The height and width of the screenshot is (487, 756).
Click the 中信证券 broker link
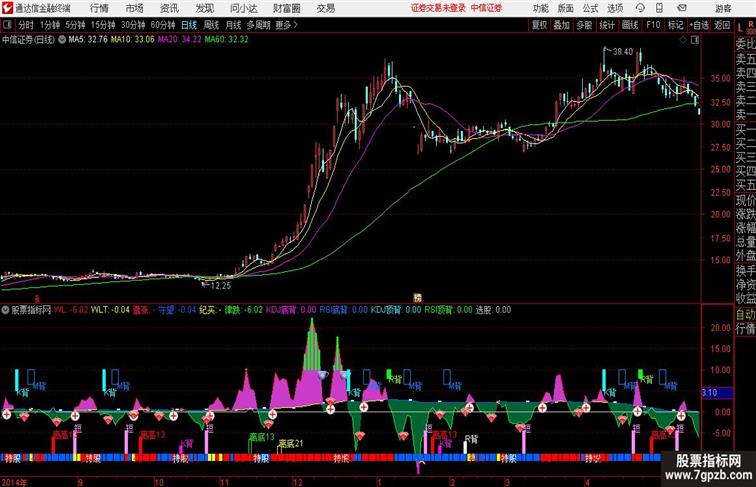pos(486,8)
